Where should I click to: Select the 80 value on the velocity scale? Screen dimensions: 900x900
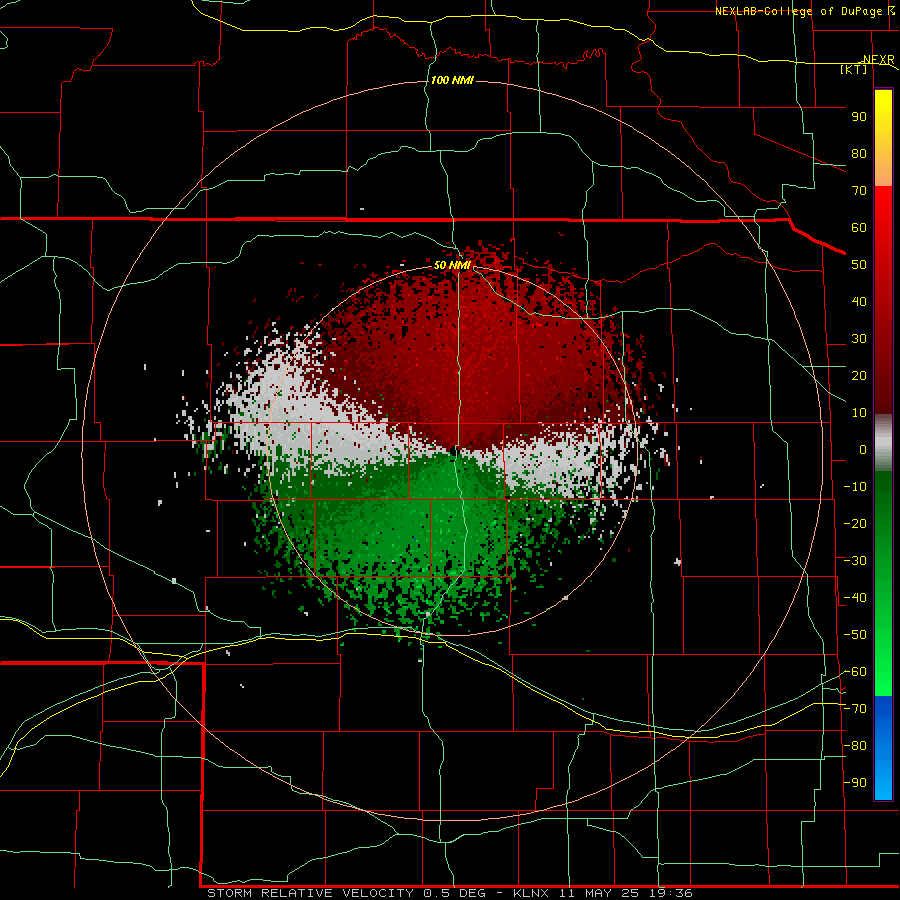click(x=859, y=154)
